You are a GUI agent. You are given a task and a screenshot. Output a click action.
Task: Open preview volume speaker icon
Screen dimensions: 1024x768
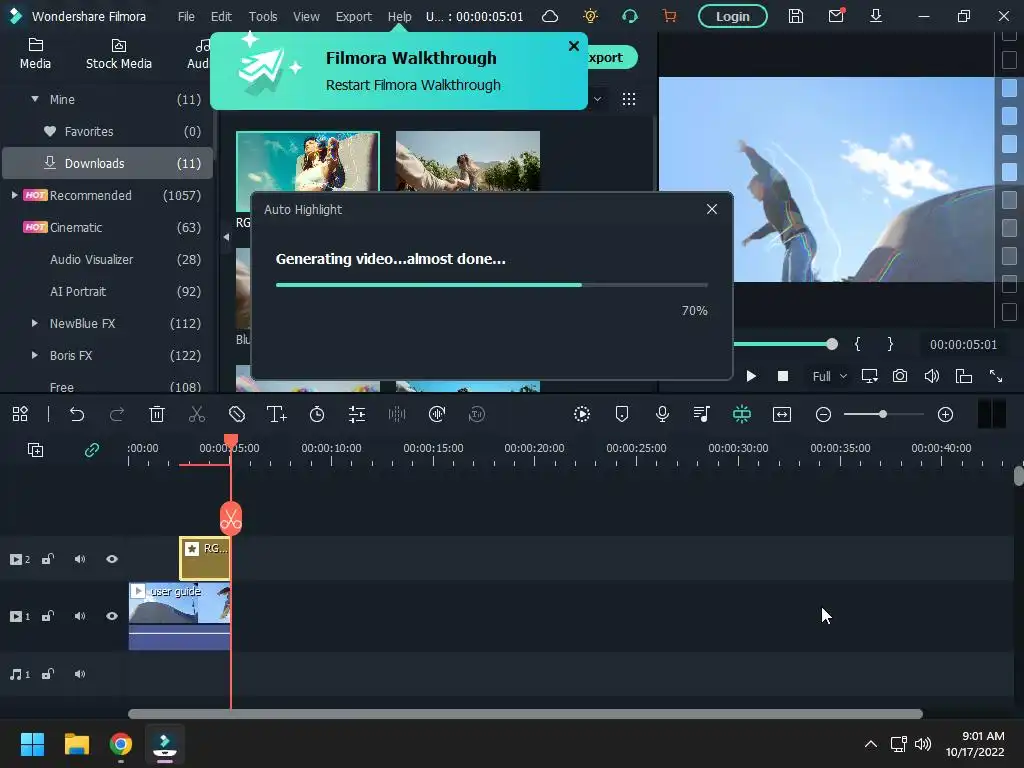[932, 376]
